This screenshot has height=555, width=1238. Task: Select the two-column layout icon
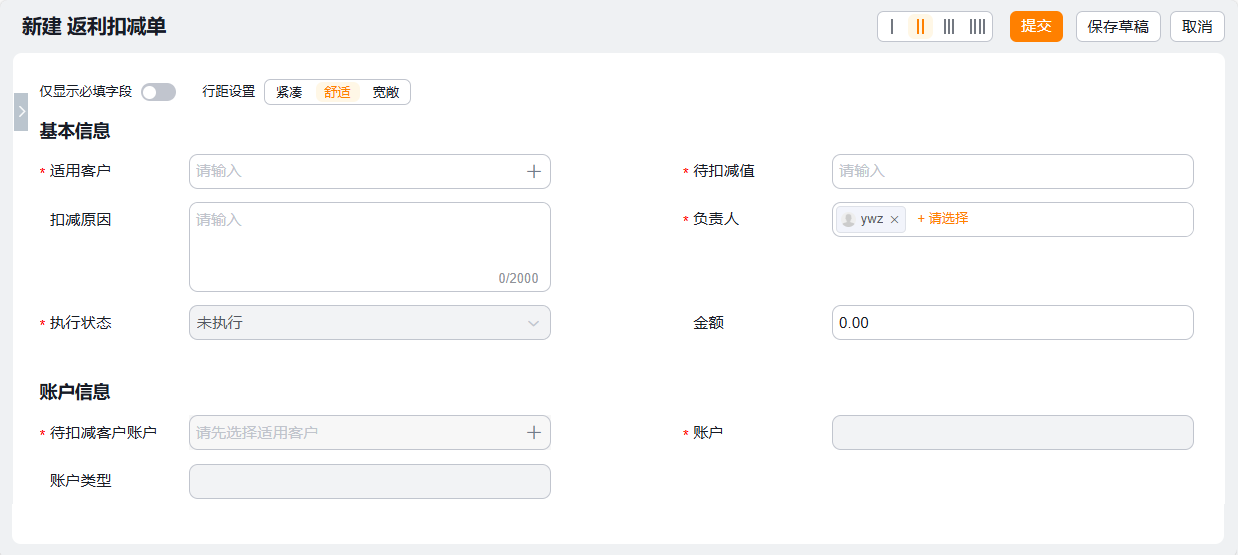(920, 27)
